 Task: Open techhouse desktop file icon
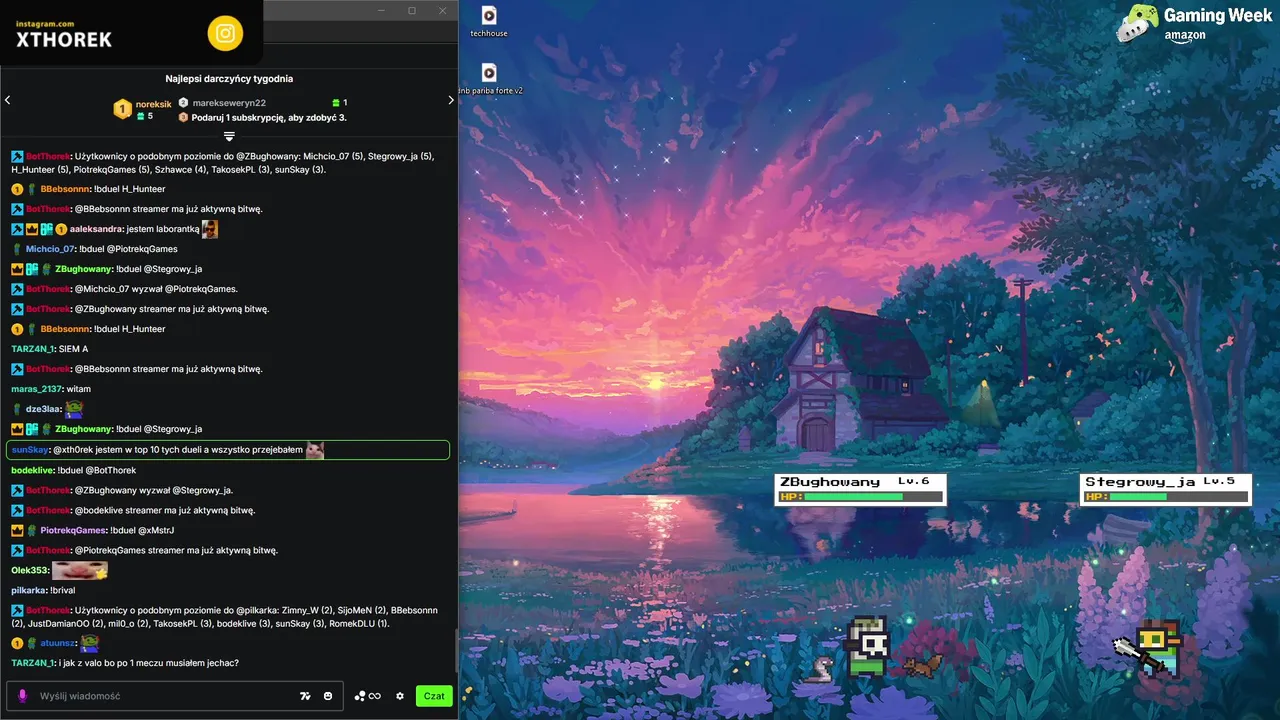(489, 21)
